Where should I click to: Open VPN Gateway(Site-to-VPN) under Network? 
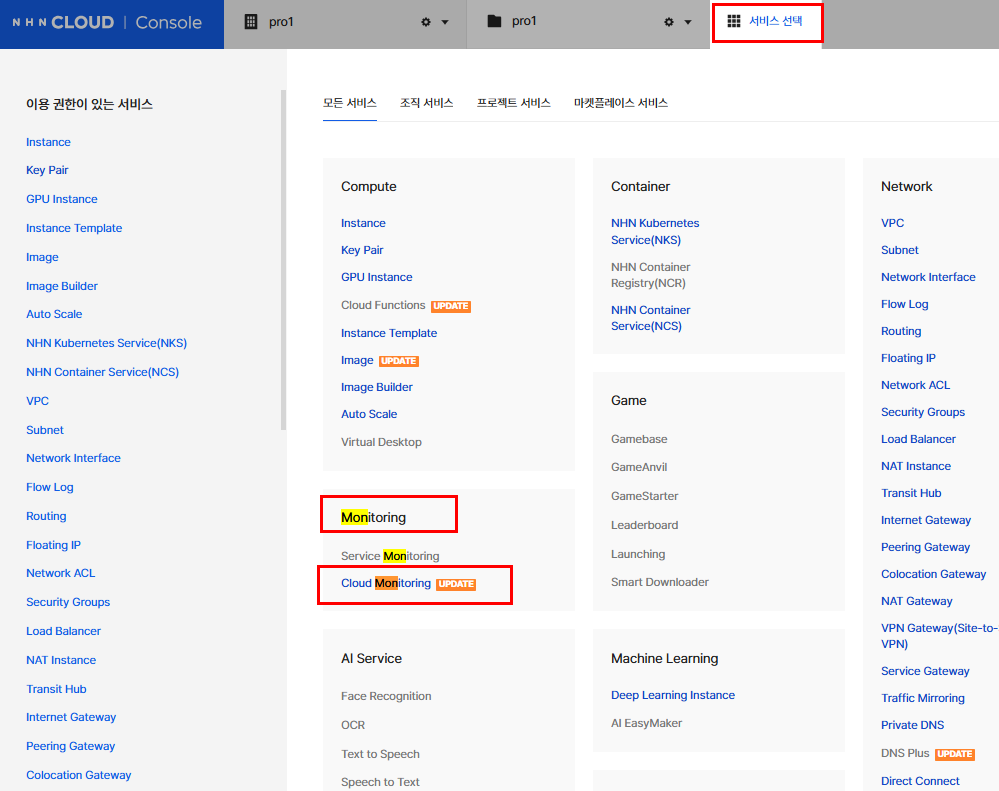coord(939,636)
